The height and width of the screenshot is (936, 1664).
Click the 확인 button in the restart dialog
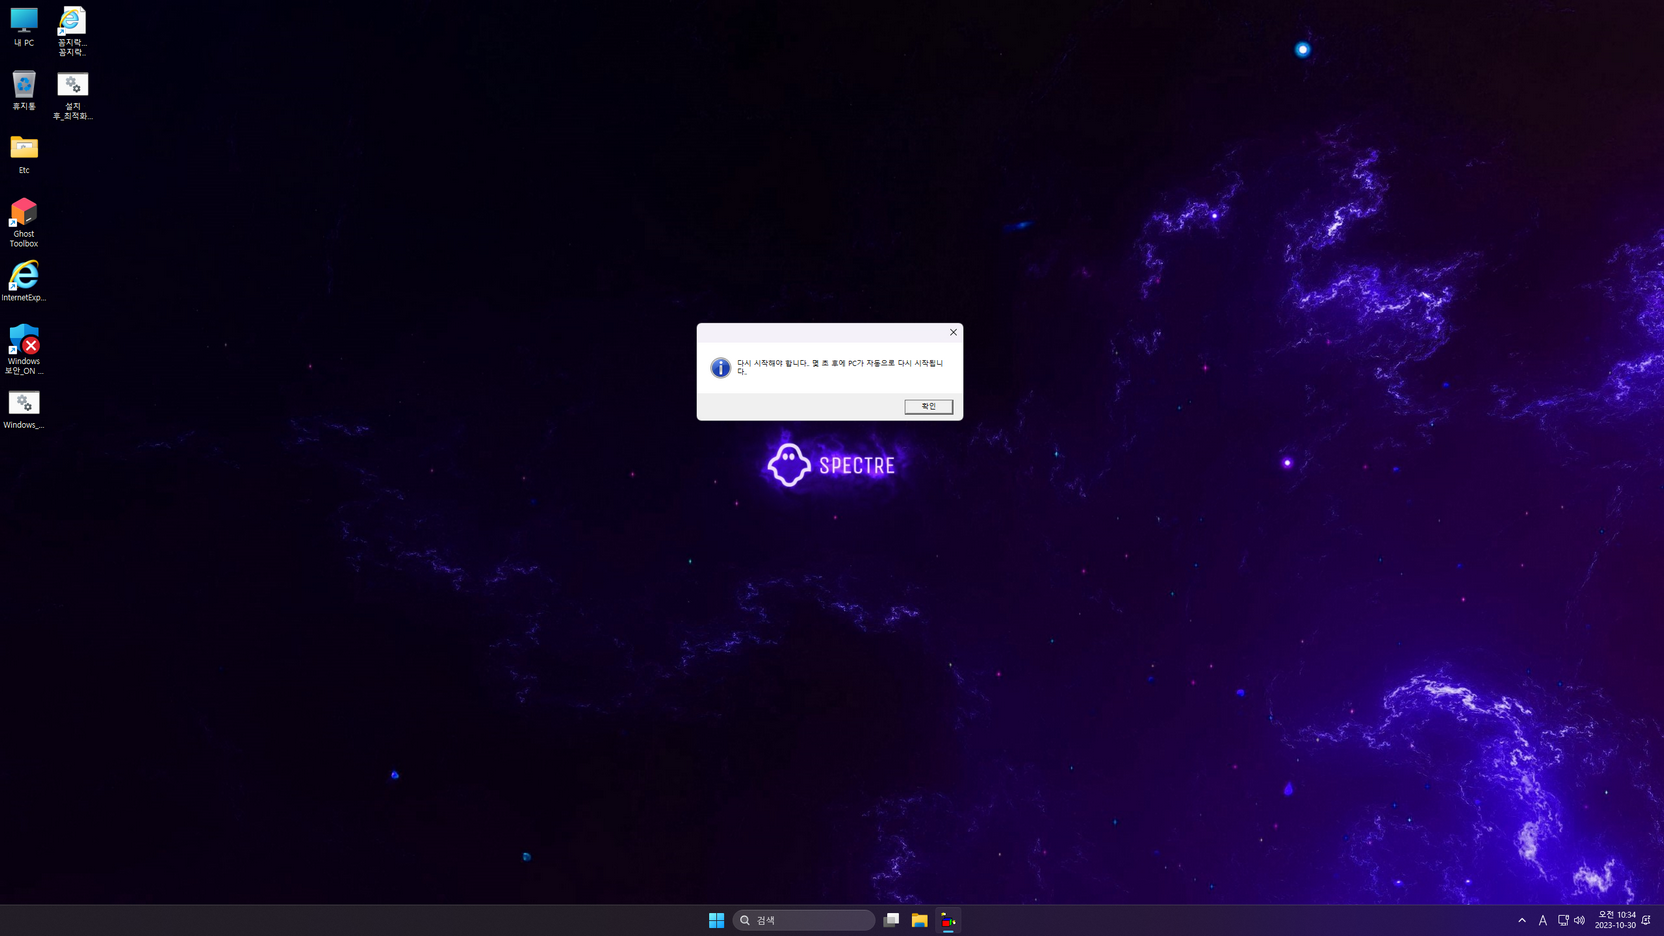click(x=928, y=406)
